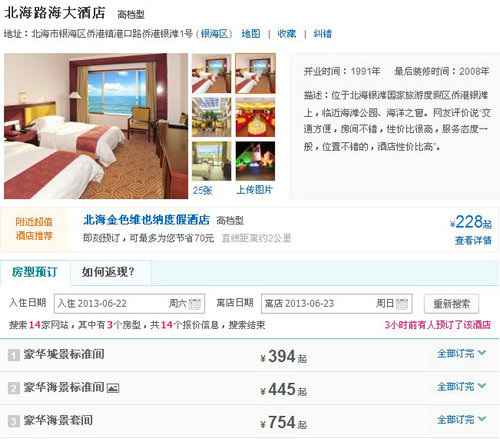Open the 25张 photos link
The width and height of the screenshot is (500, 439).
tap(202, 190)
